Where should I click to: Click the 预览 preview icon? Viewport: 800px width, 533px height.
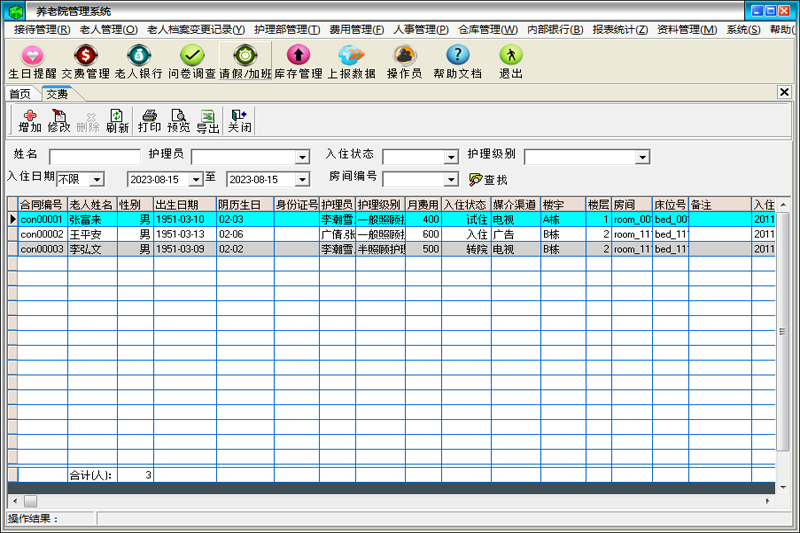pos(179,121)
